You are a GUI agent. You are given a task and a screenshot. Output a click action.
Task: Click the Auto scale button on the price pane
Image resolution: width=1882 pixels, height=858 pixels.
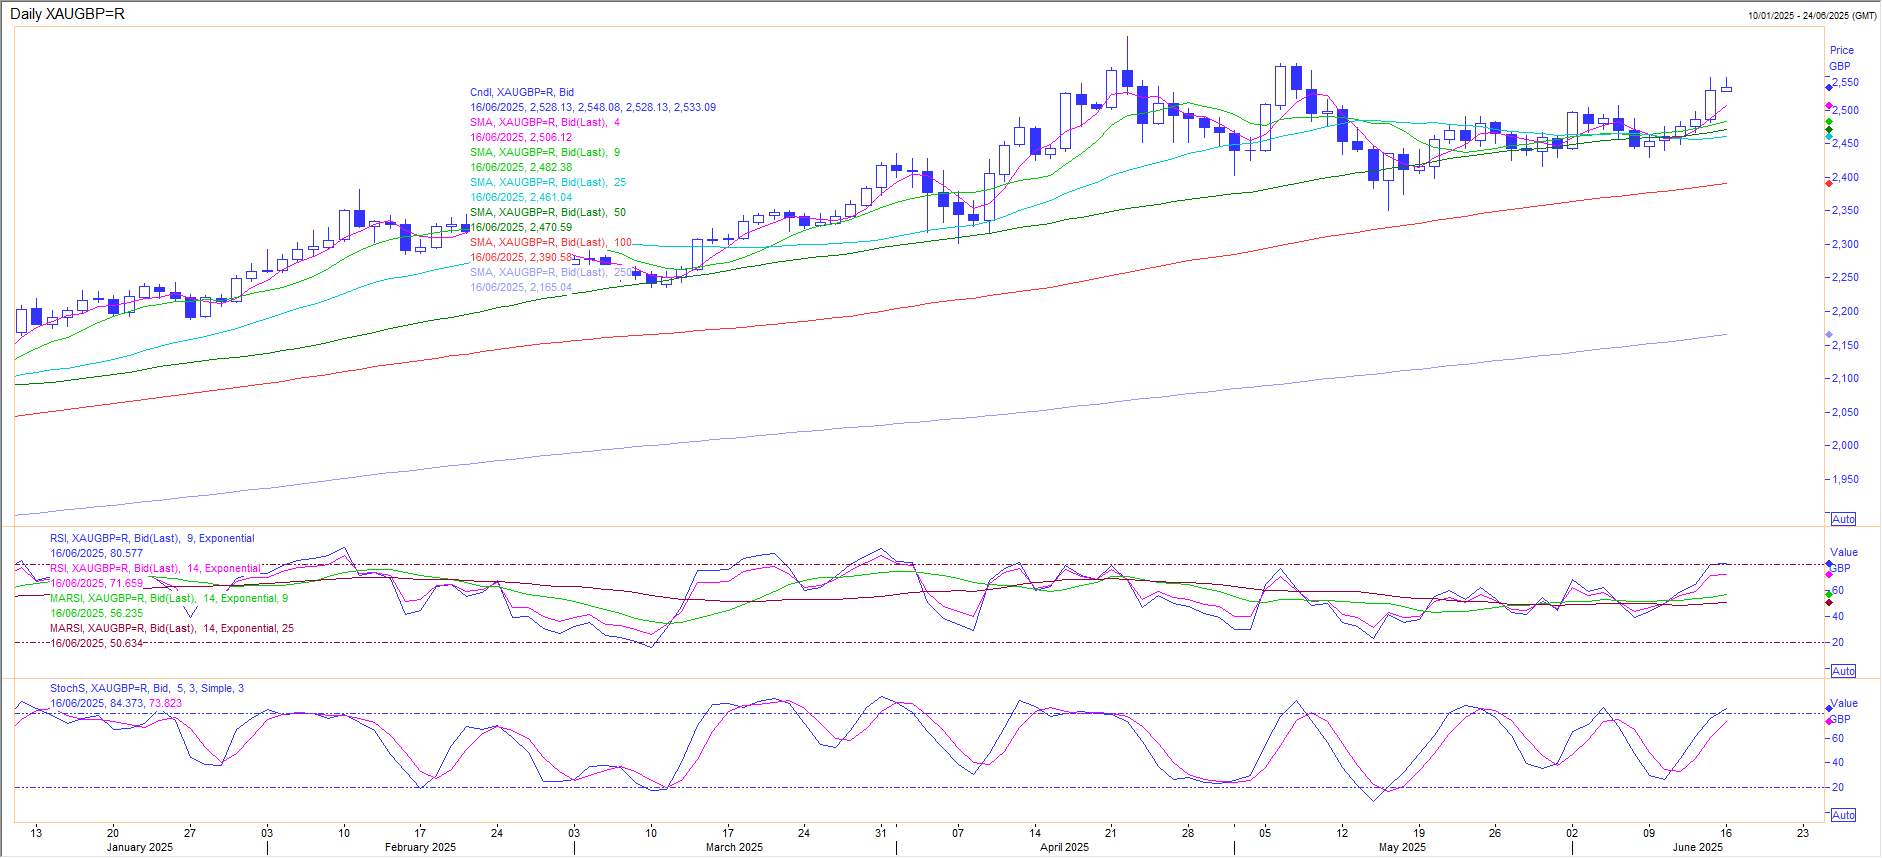tap(1843, 519)
